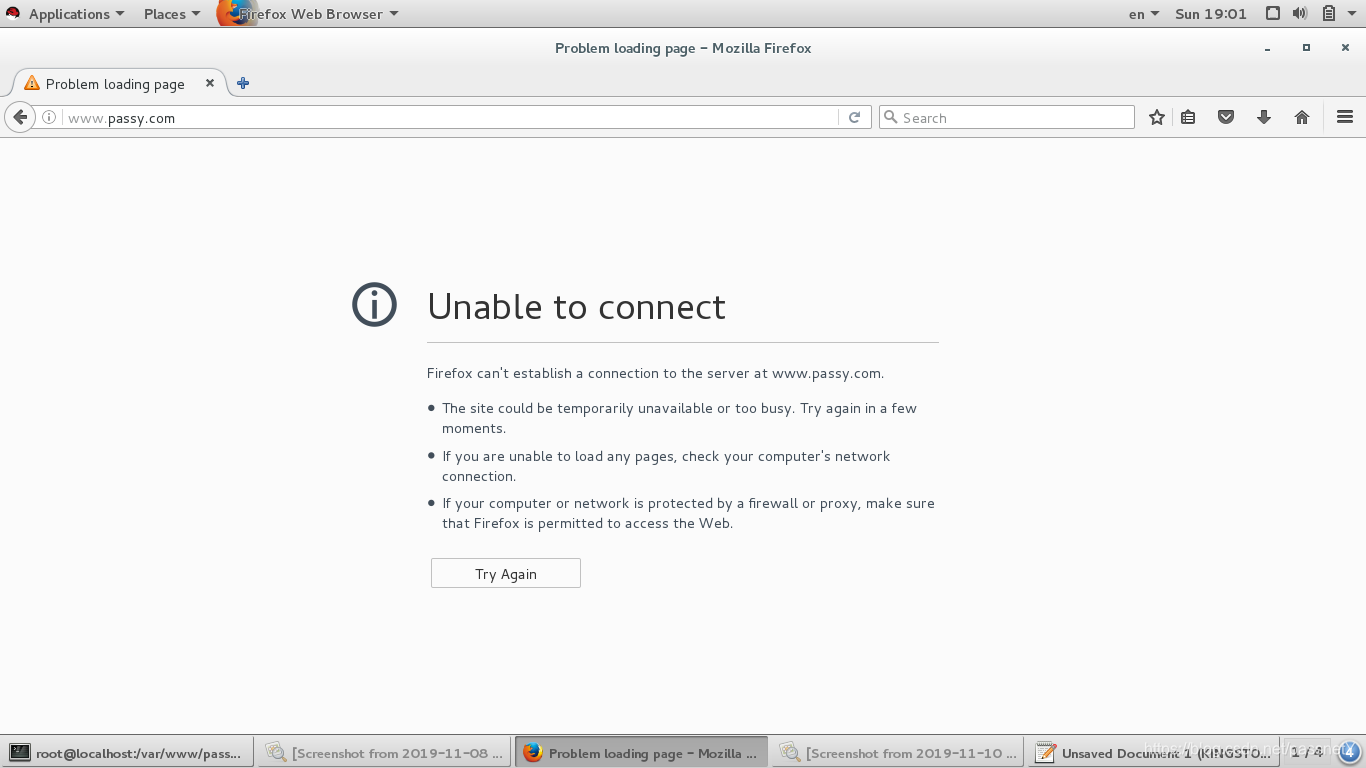Open Screenshot from 2019-11-10 window in taskbar

(898, 753)
